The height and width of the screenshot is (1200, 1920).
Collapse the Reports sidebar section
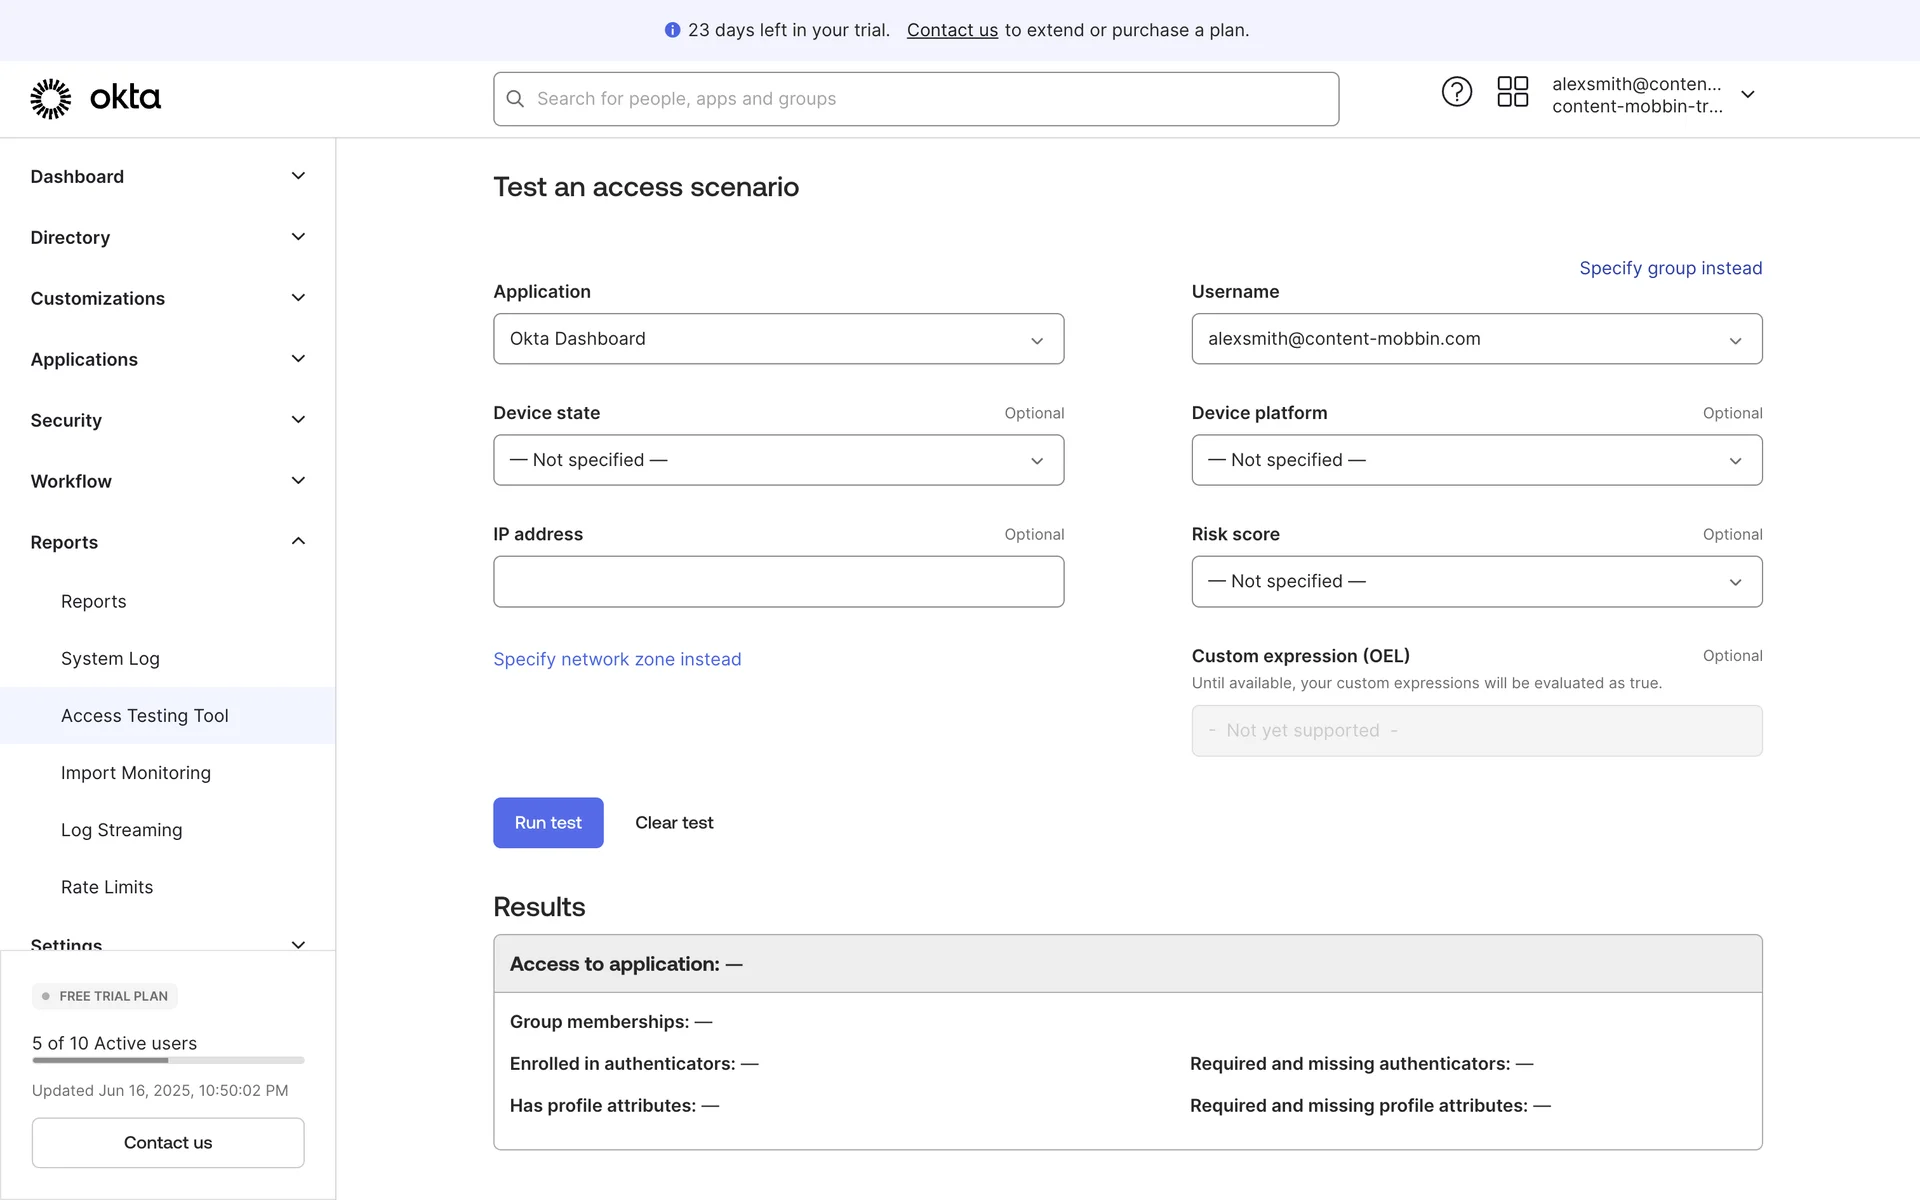pos(297,541)
